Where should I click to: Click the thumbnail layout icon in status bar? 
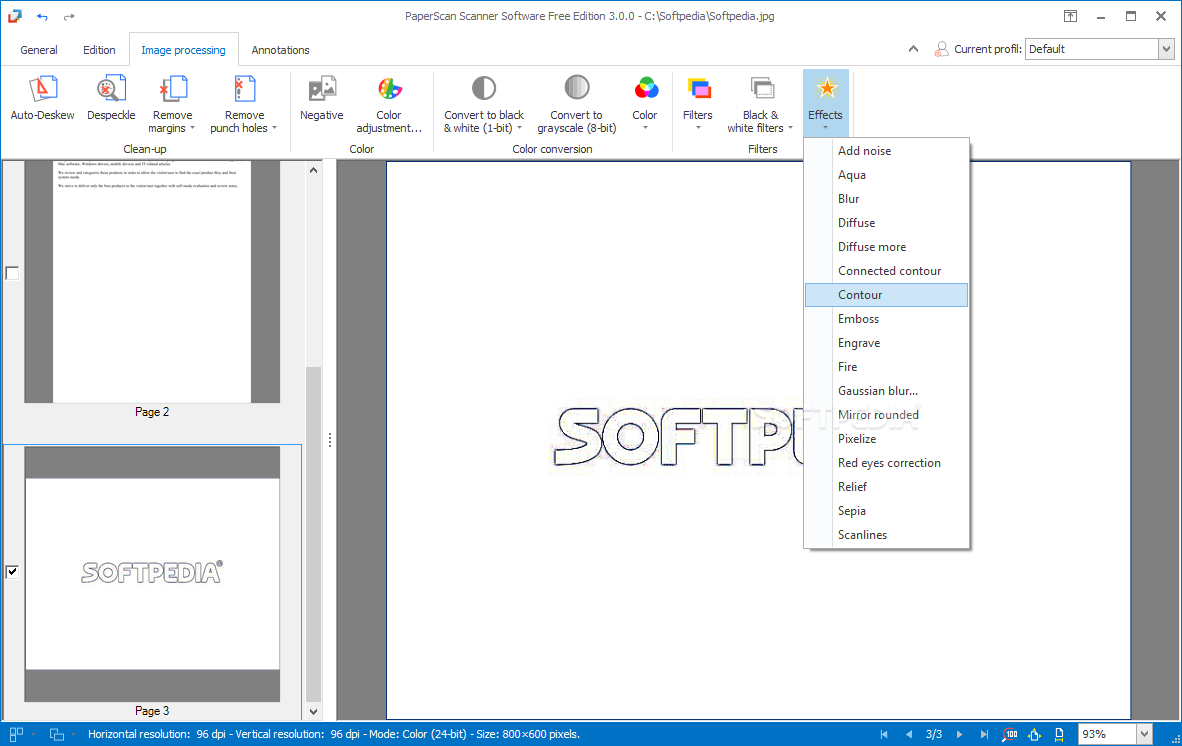point(16,734)
